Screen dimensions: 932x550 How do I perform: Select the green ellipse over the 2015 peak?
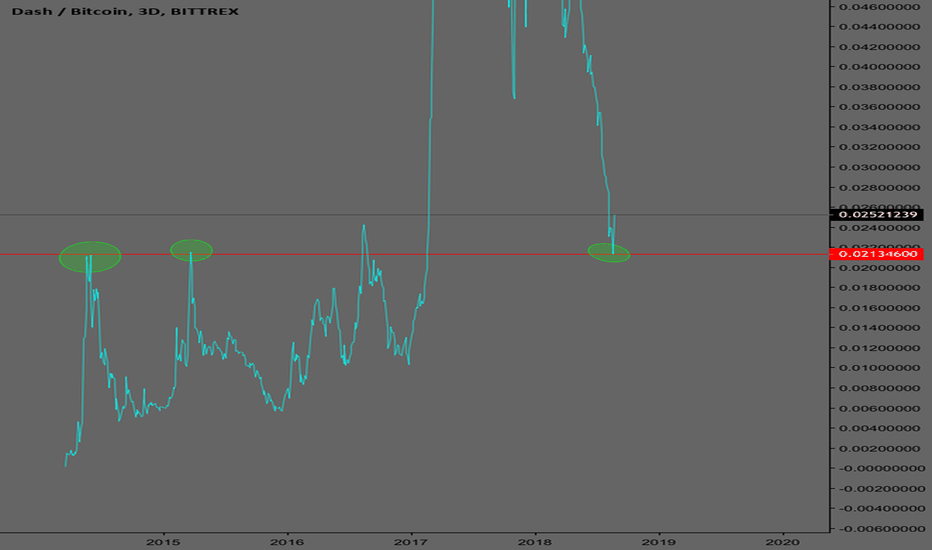pos(191,250)
